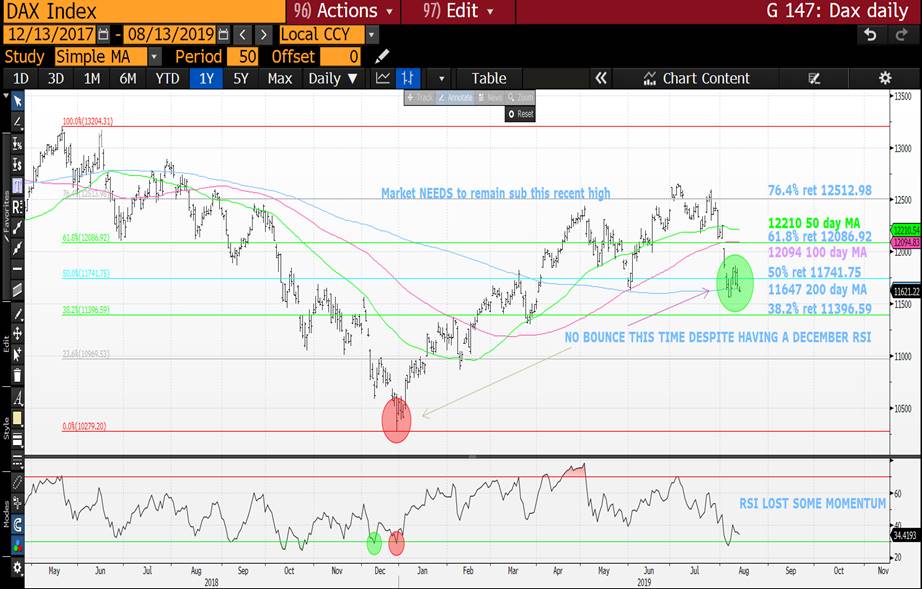Click the DAX Index security field

(144, 11)
